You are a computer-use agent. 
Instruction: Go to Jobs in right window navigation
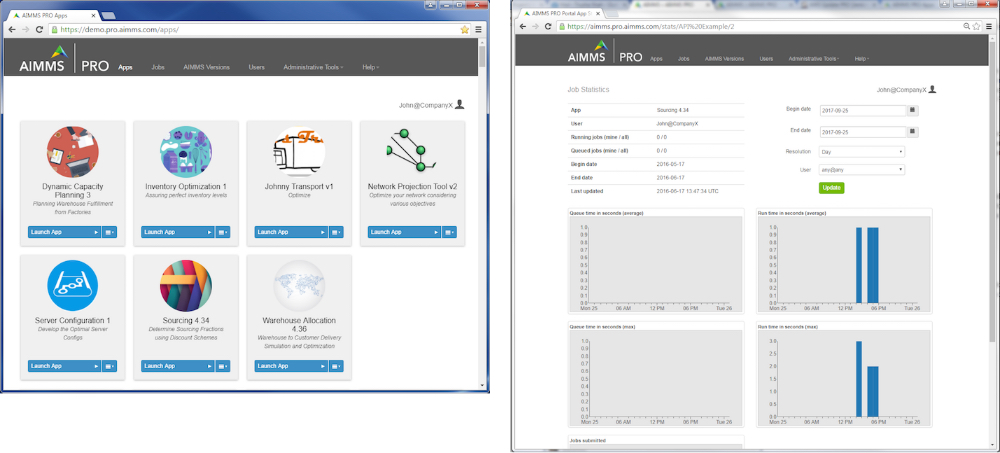tap(684, 58)
